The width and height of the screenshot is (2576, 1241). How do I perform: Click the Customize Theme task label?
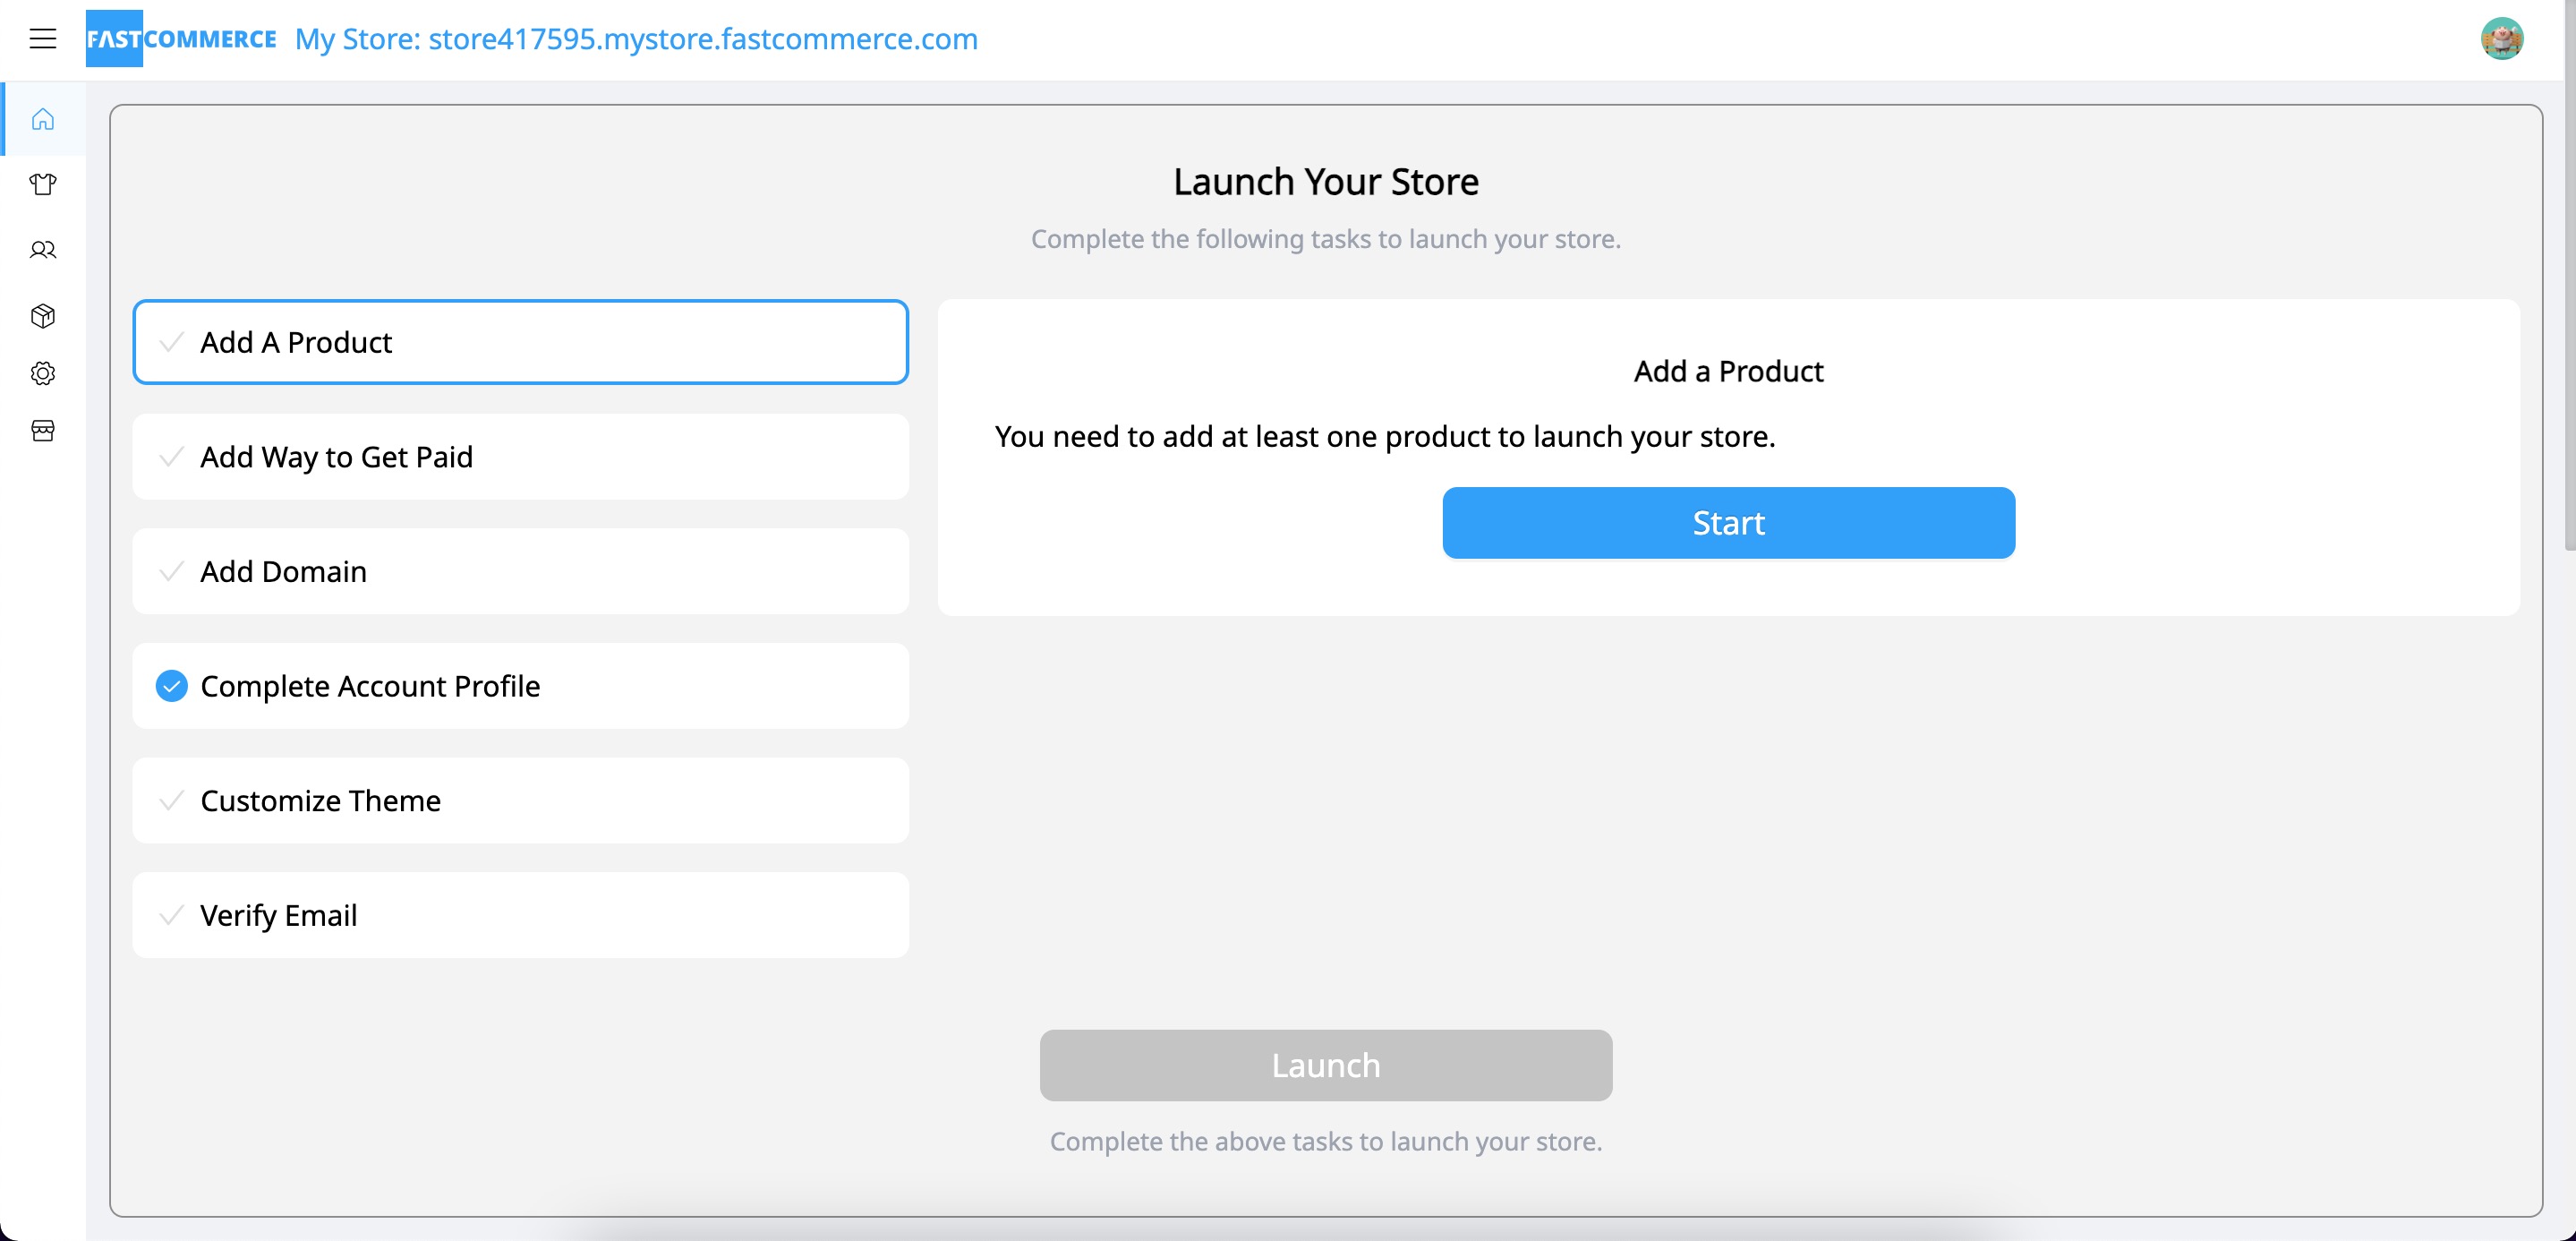point(322,800)
